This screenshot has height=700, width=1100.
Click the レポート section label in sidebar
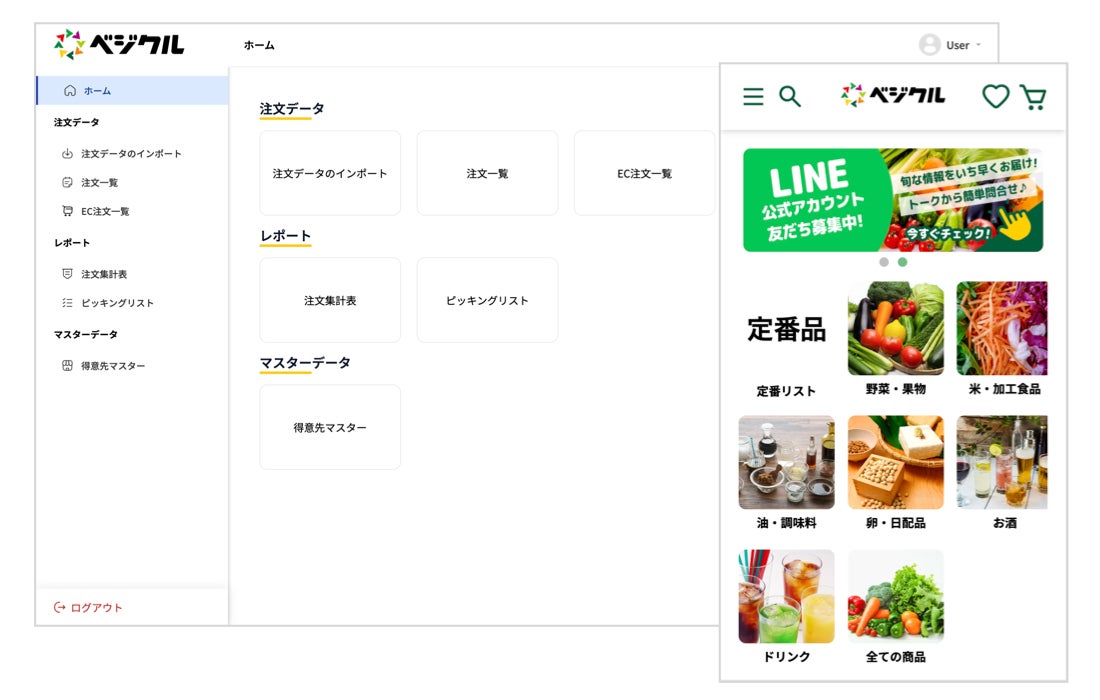point(72,243)
